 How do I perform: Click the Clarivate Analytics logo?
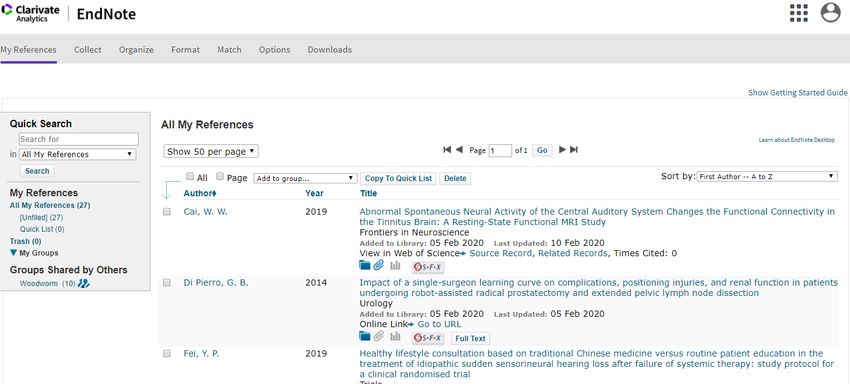tap(30, 13)
